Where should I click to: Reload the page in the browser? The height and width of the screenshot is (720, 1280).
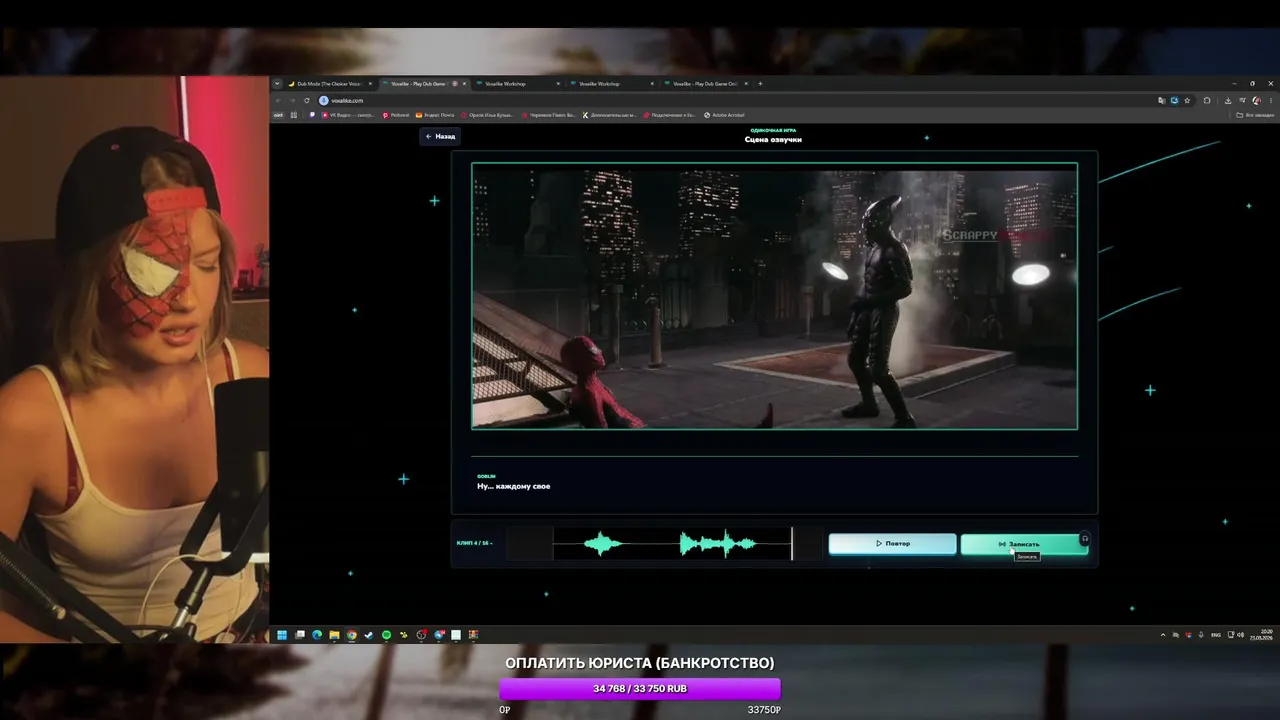[x=307, y=100]
